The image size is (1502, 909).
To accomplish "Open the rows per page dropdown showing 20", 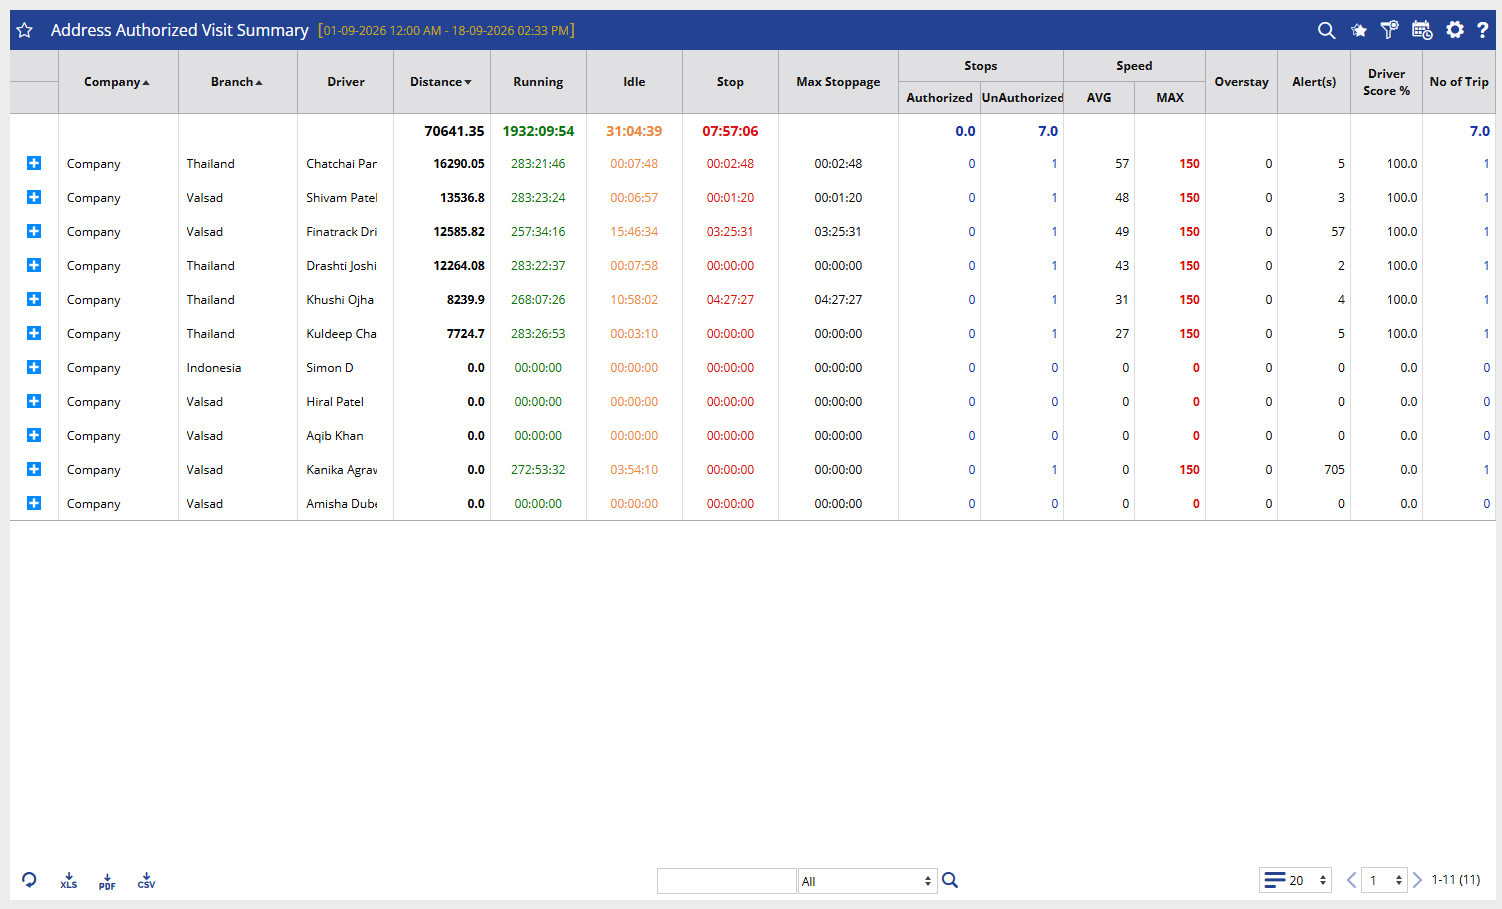I will [x=1295, y=880].
